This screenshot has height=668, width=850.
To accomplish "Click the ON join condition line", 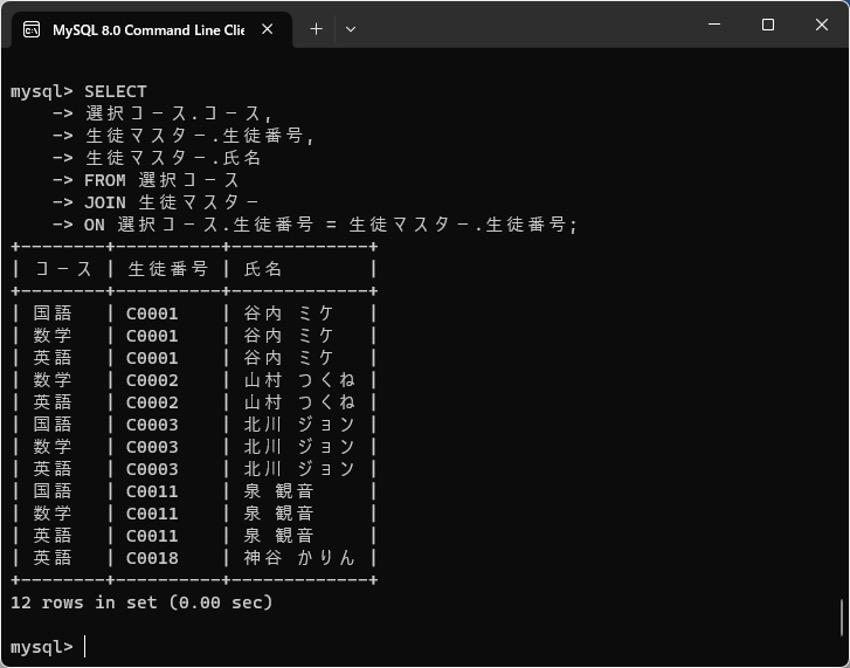I will coord(331,224).
